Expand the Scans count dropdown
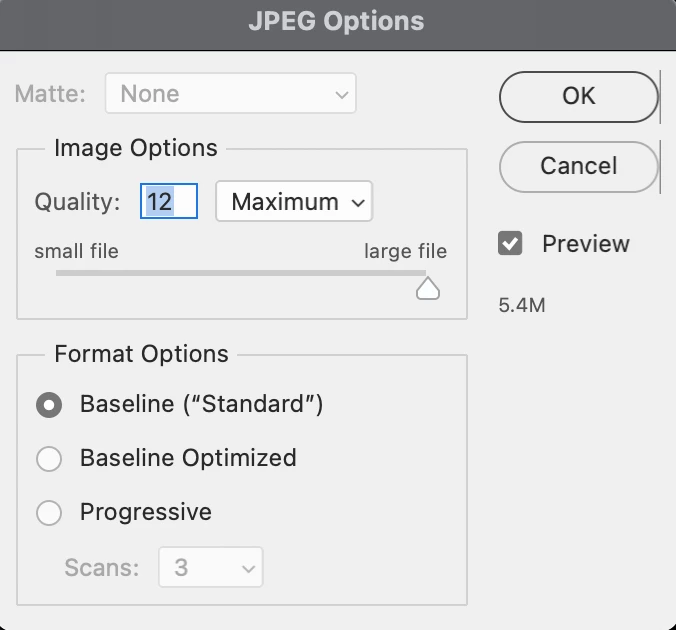Image resolution: width=676 pixels, height=630 pixels. pyautogui.click(x=210, y=568)
